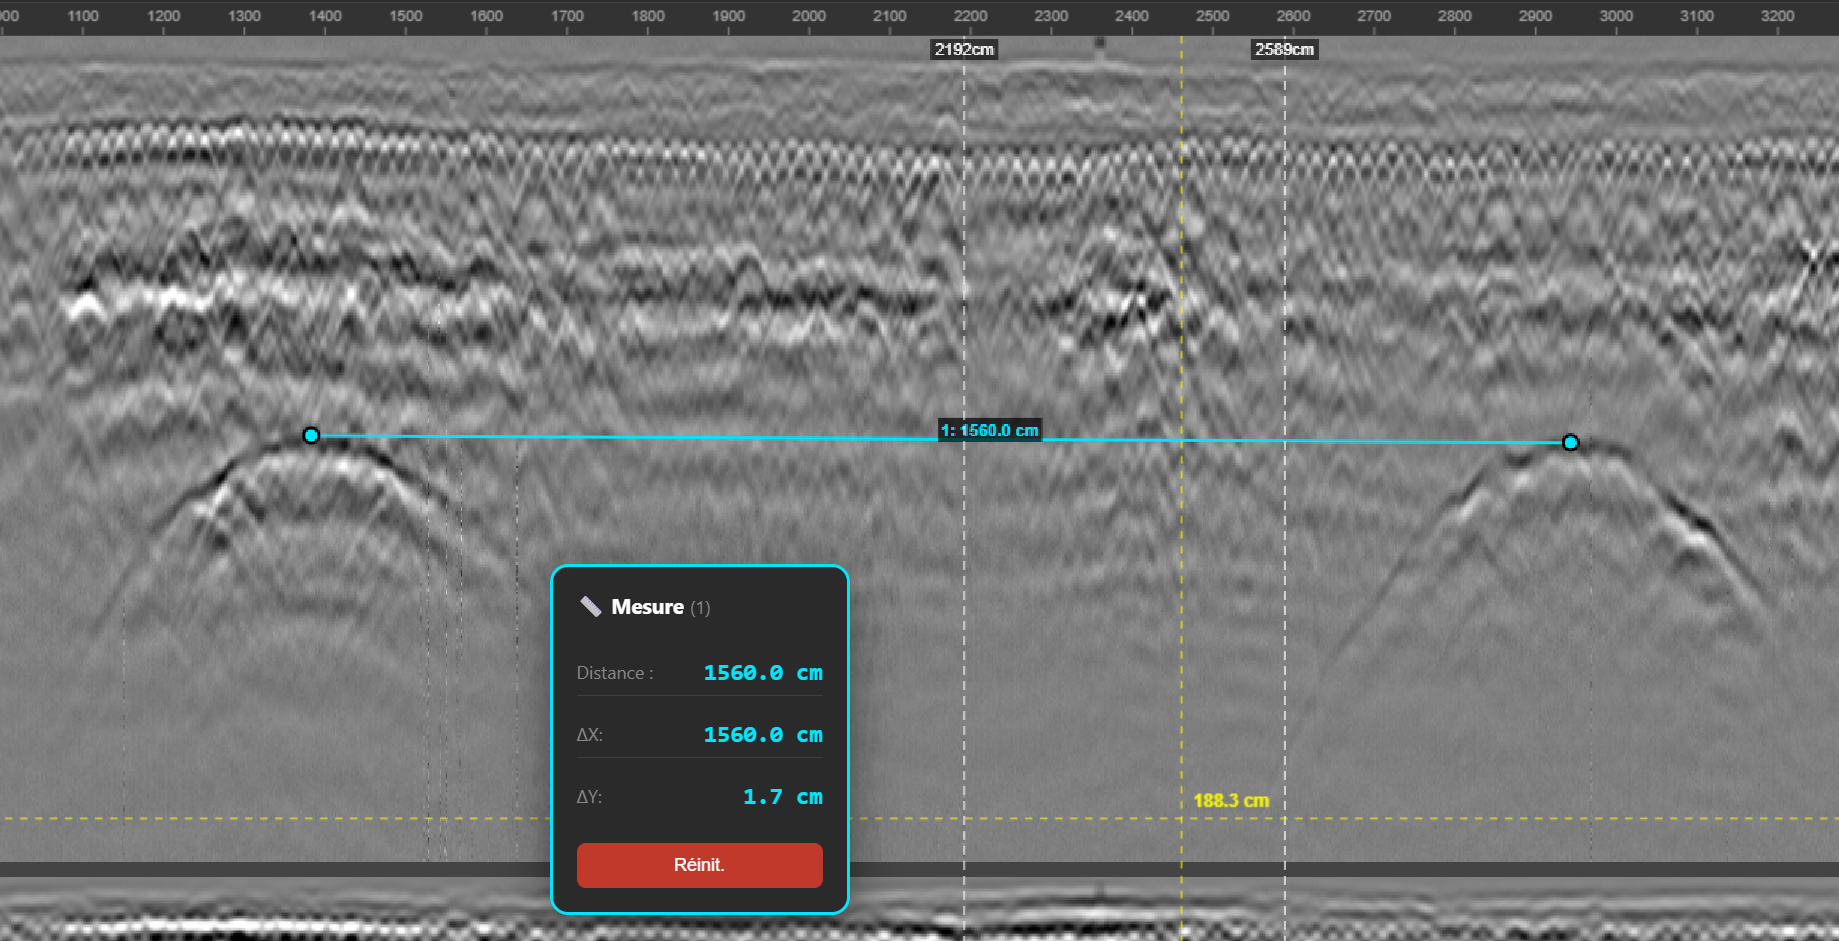Click the ΔY value showing 1.7 cm
1839x941 pixels.
pyautogui.click(x=783, y=797)
